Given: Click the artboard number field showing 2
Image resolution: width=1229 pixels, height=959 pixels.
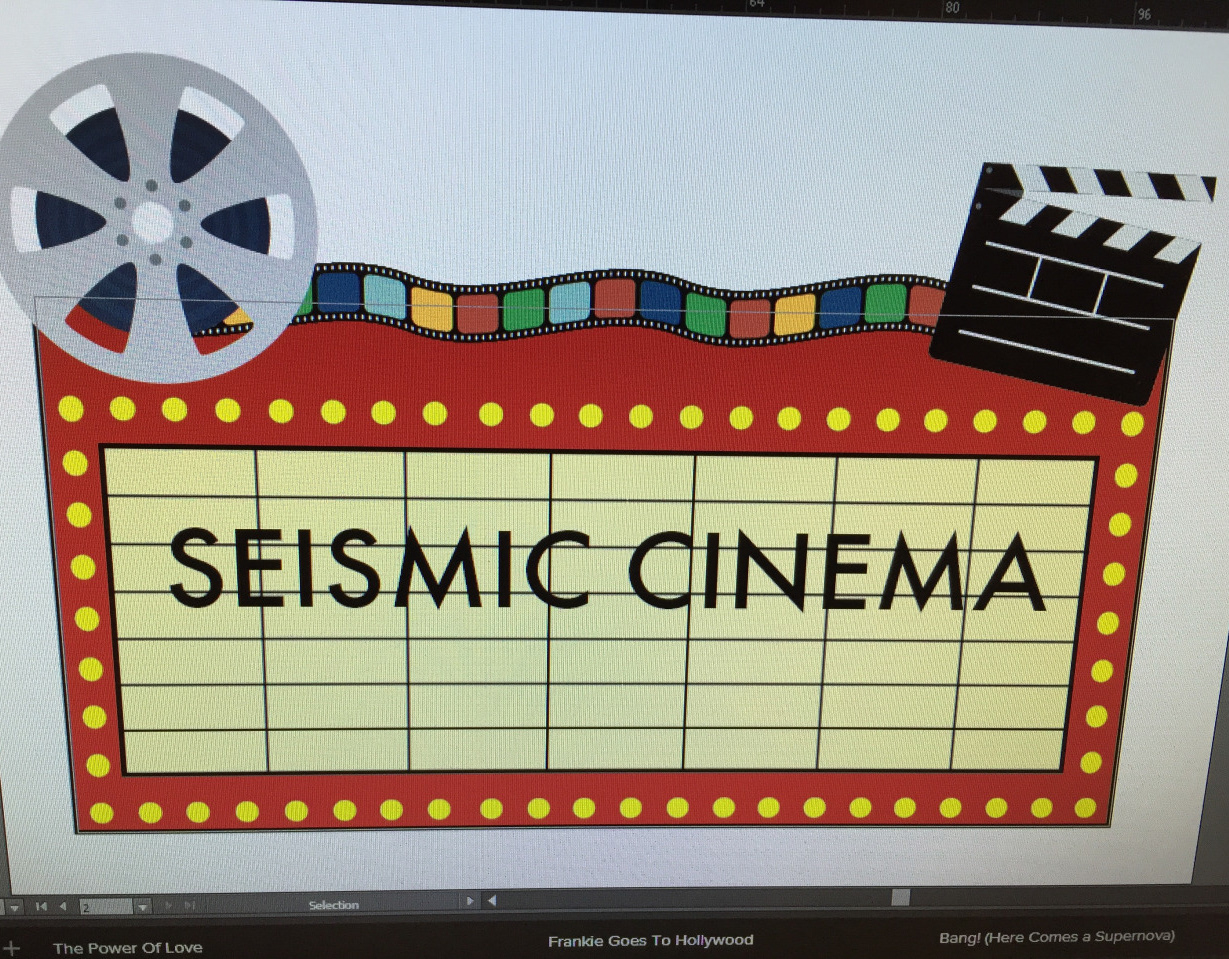Looking at the screenshot, I should 105,907.
